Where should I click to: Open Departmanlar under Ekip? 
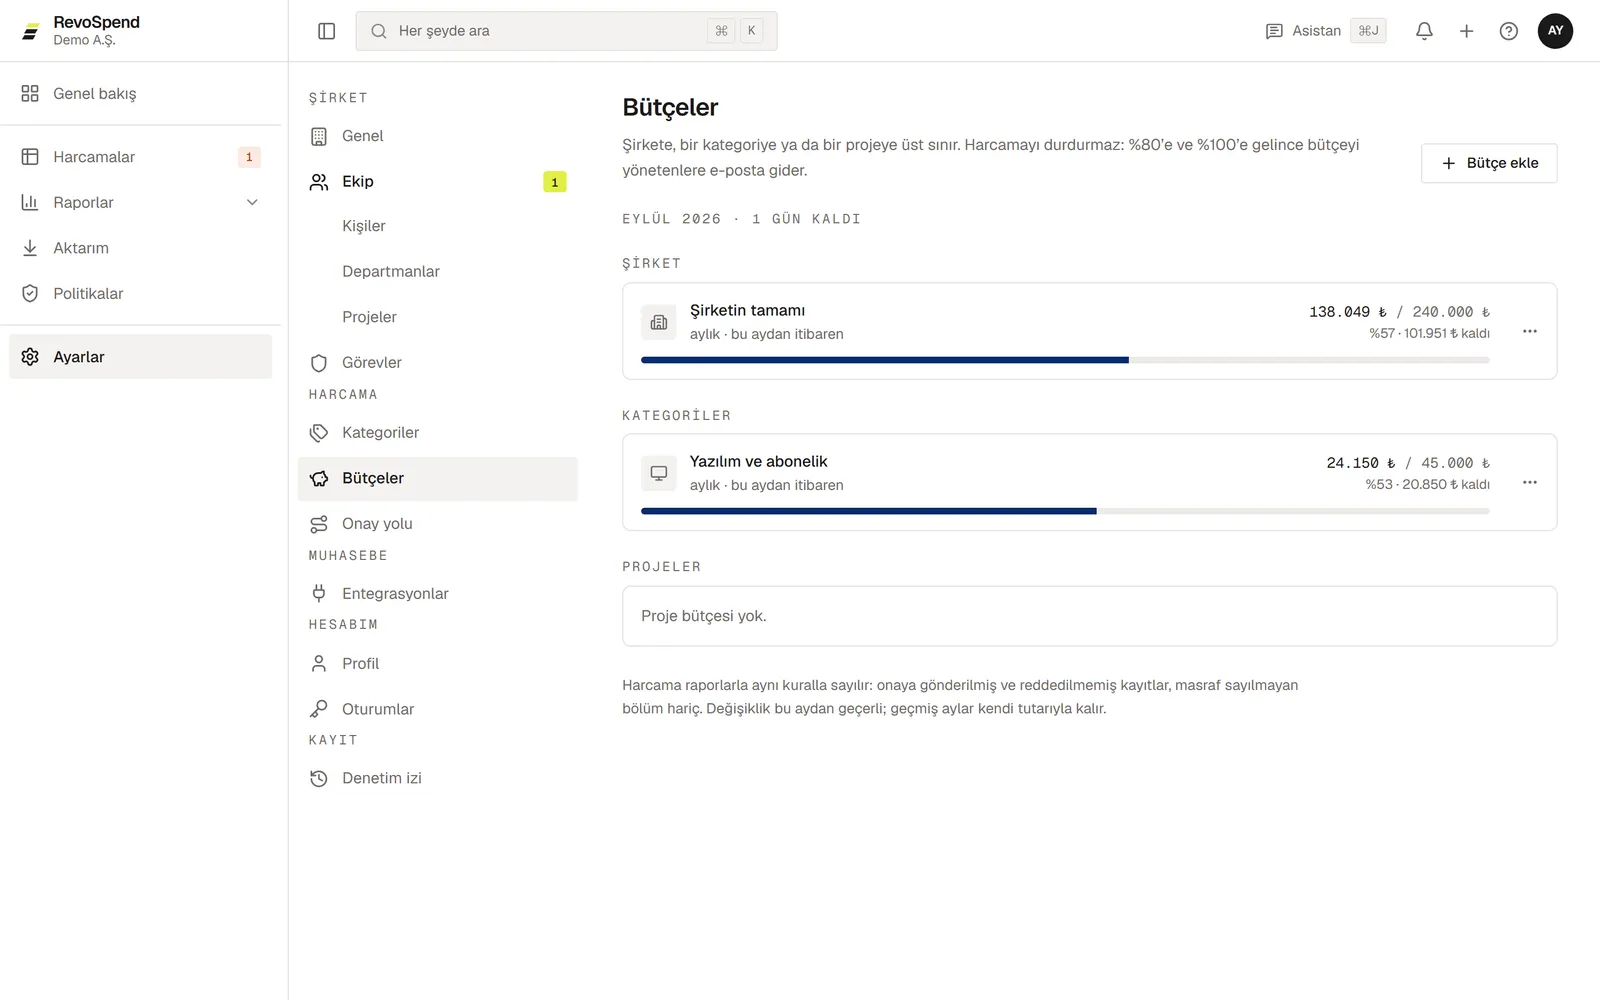click(438, 271)
